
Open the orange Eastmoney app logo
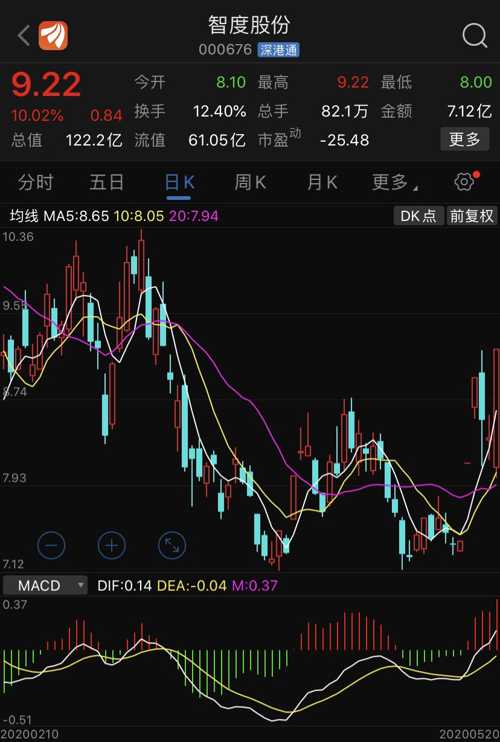tap(53, 35)
